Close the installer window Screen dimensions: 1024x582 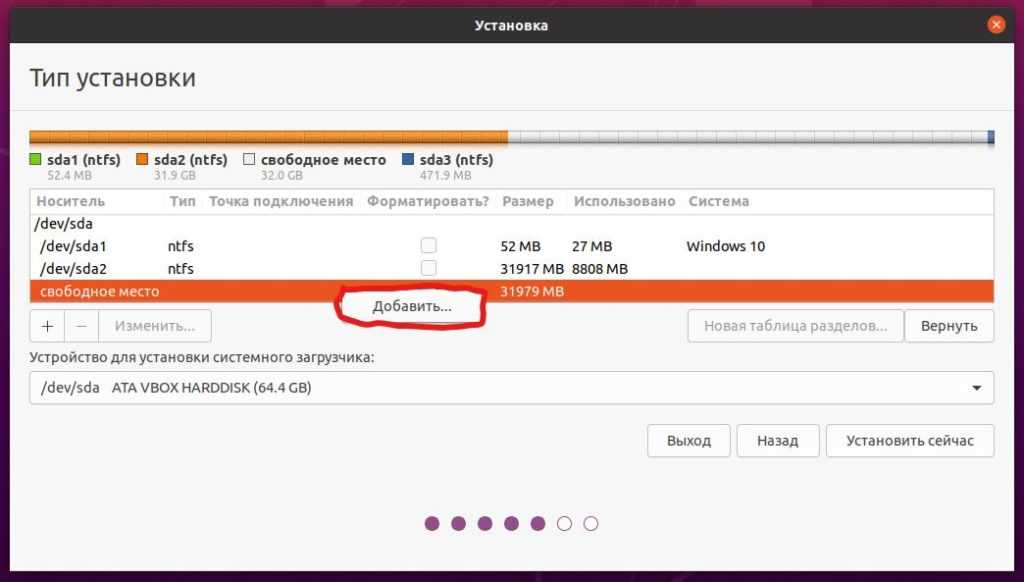click(995, 25)
